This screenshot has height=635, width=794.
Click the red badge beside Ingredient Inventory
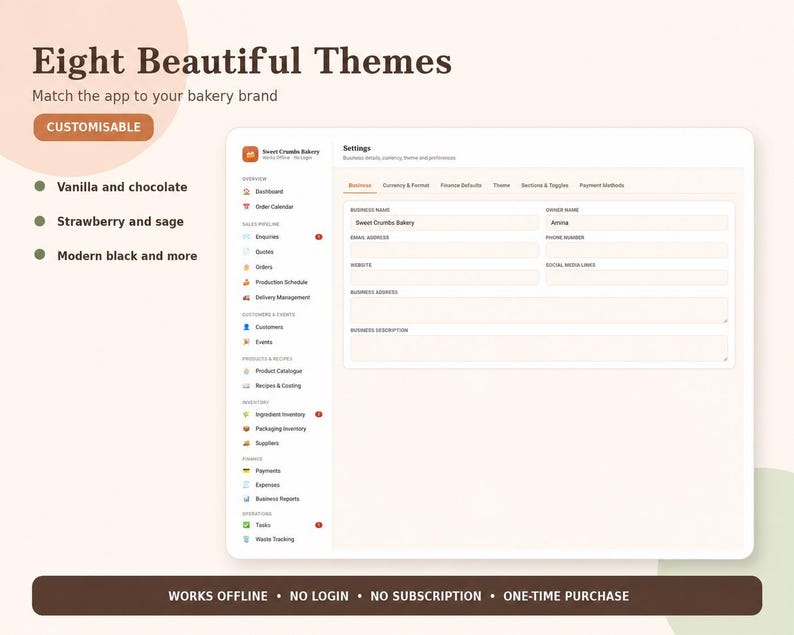[319, 414]
